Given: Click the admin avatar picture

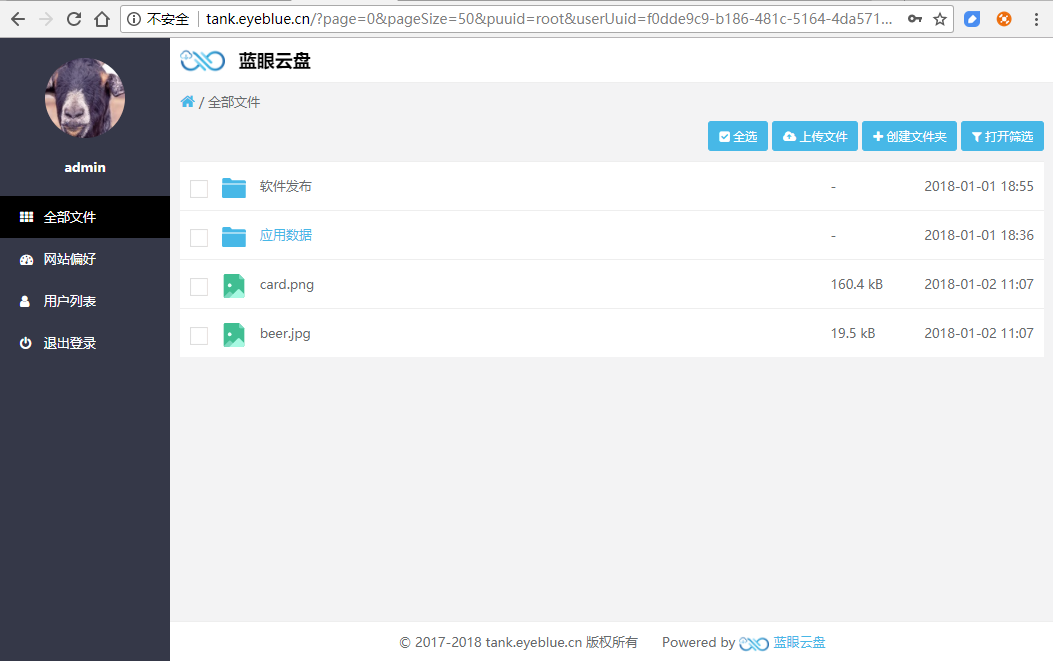Looking at the screenshot, I should click(x=85, y=98).
